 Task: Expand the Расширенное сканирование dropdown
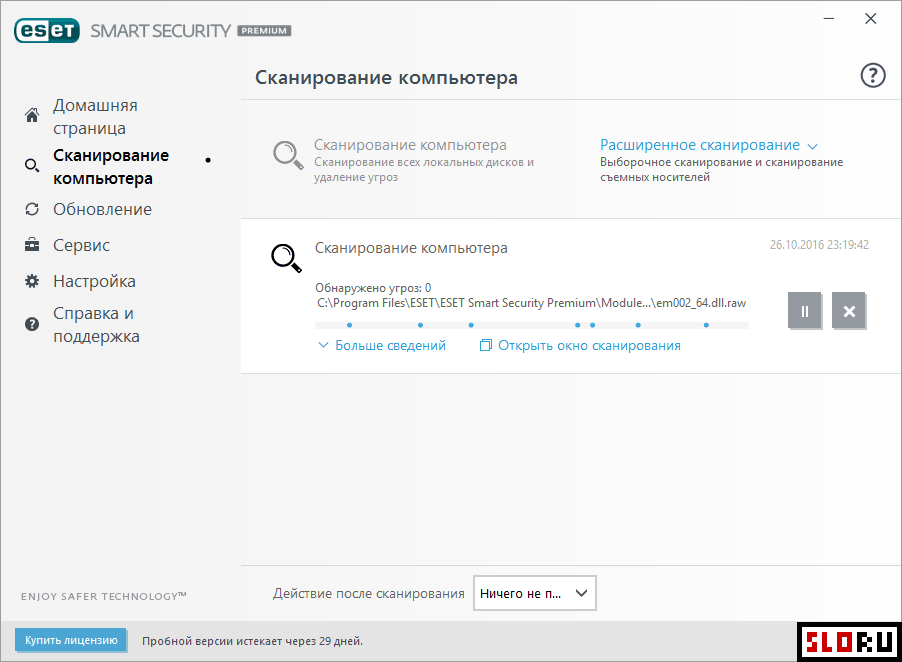(x=708, y=145)
